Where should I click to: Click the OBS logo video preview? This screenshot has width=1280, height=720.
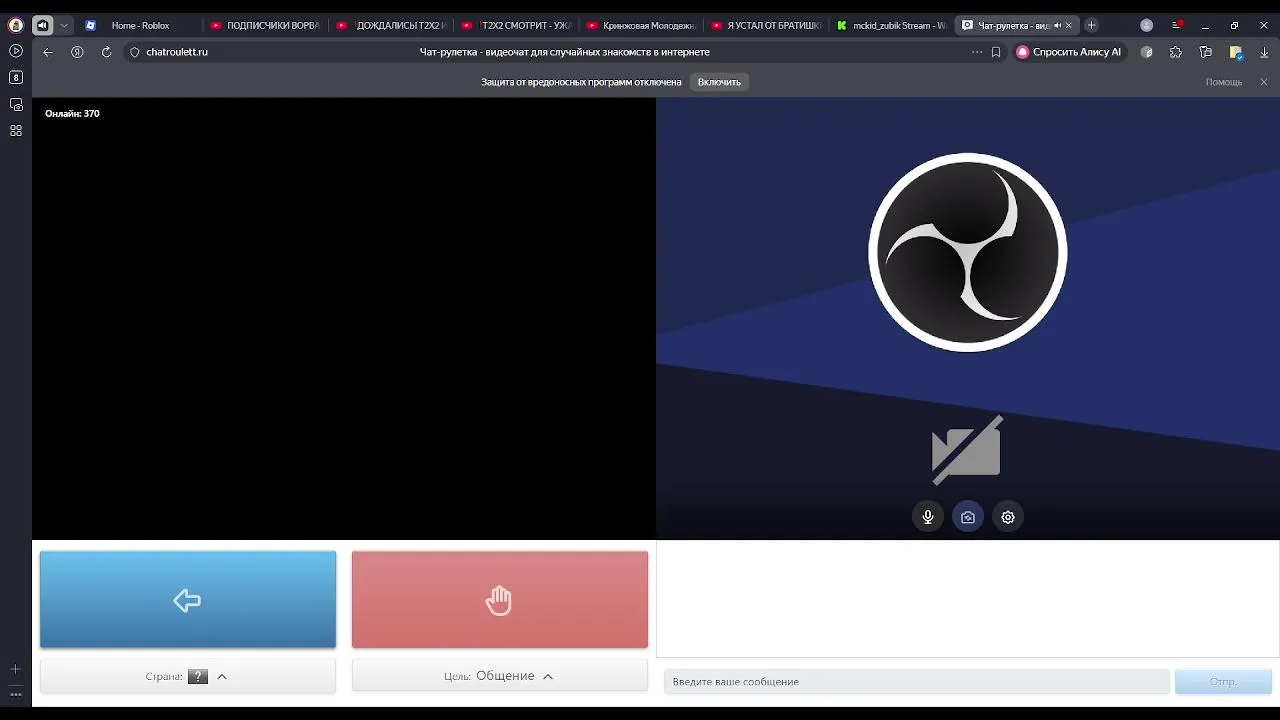(968, 252)
